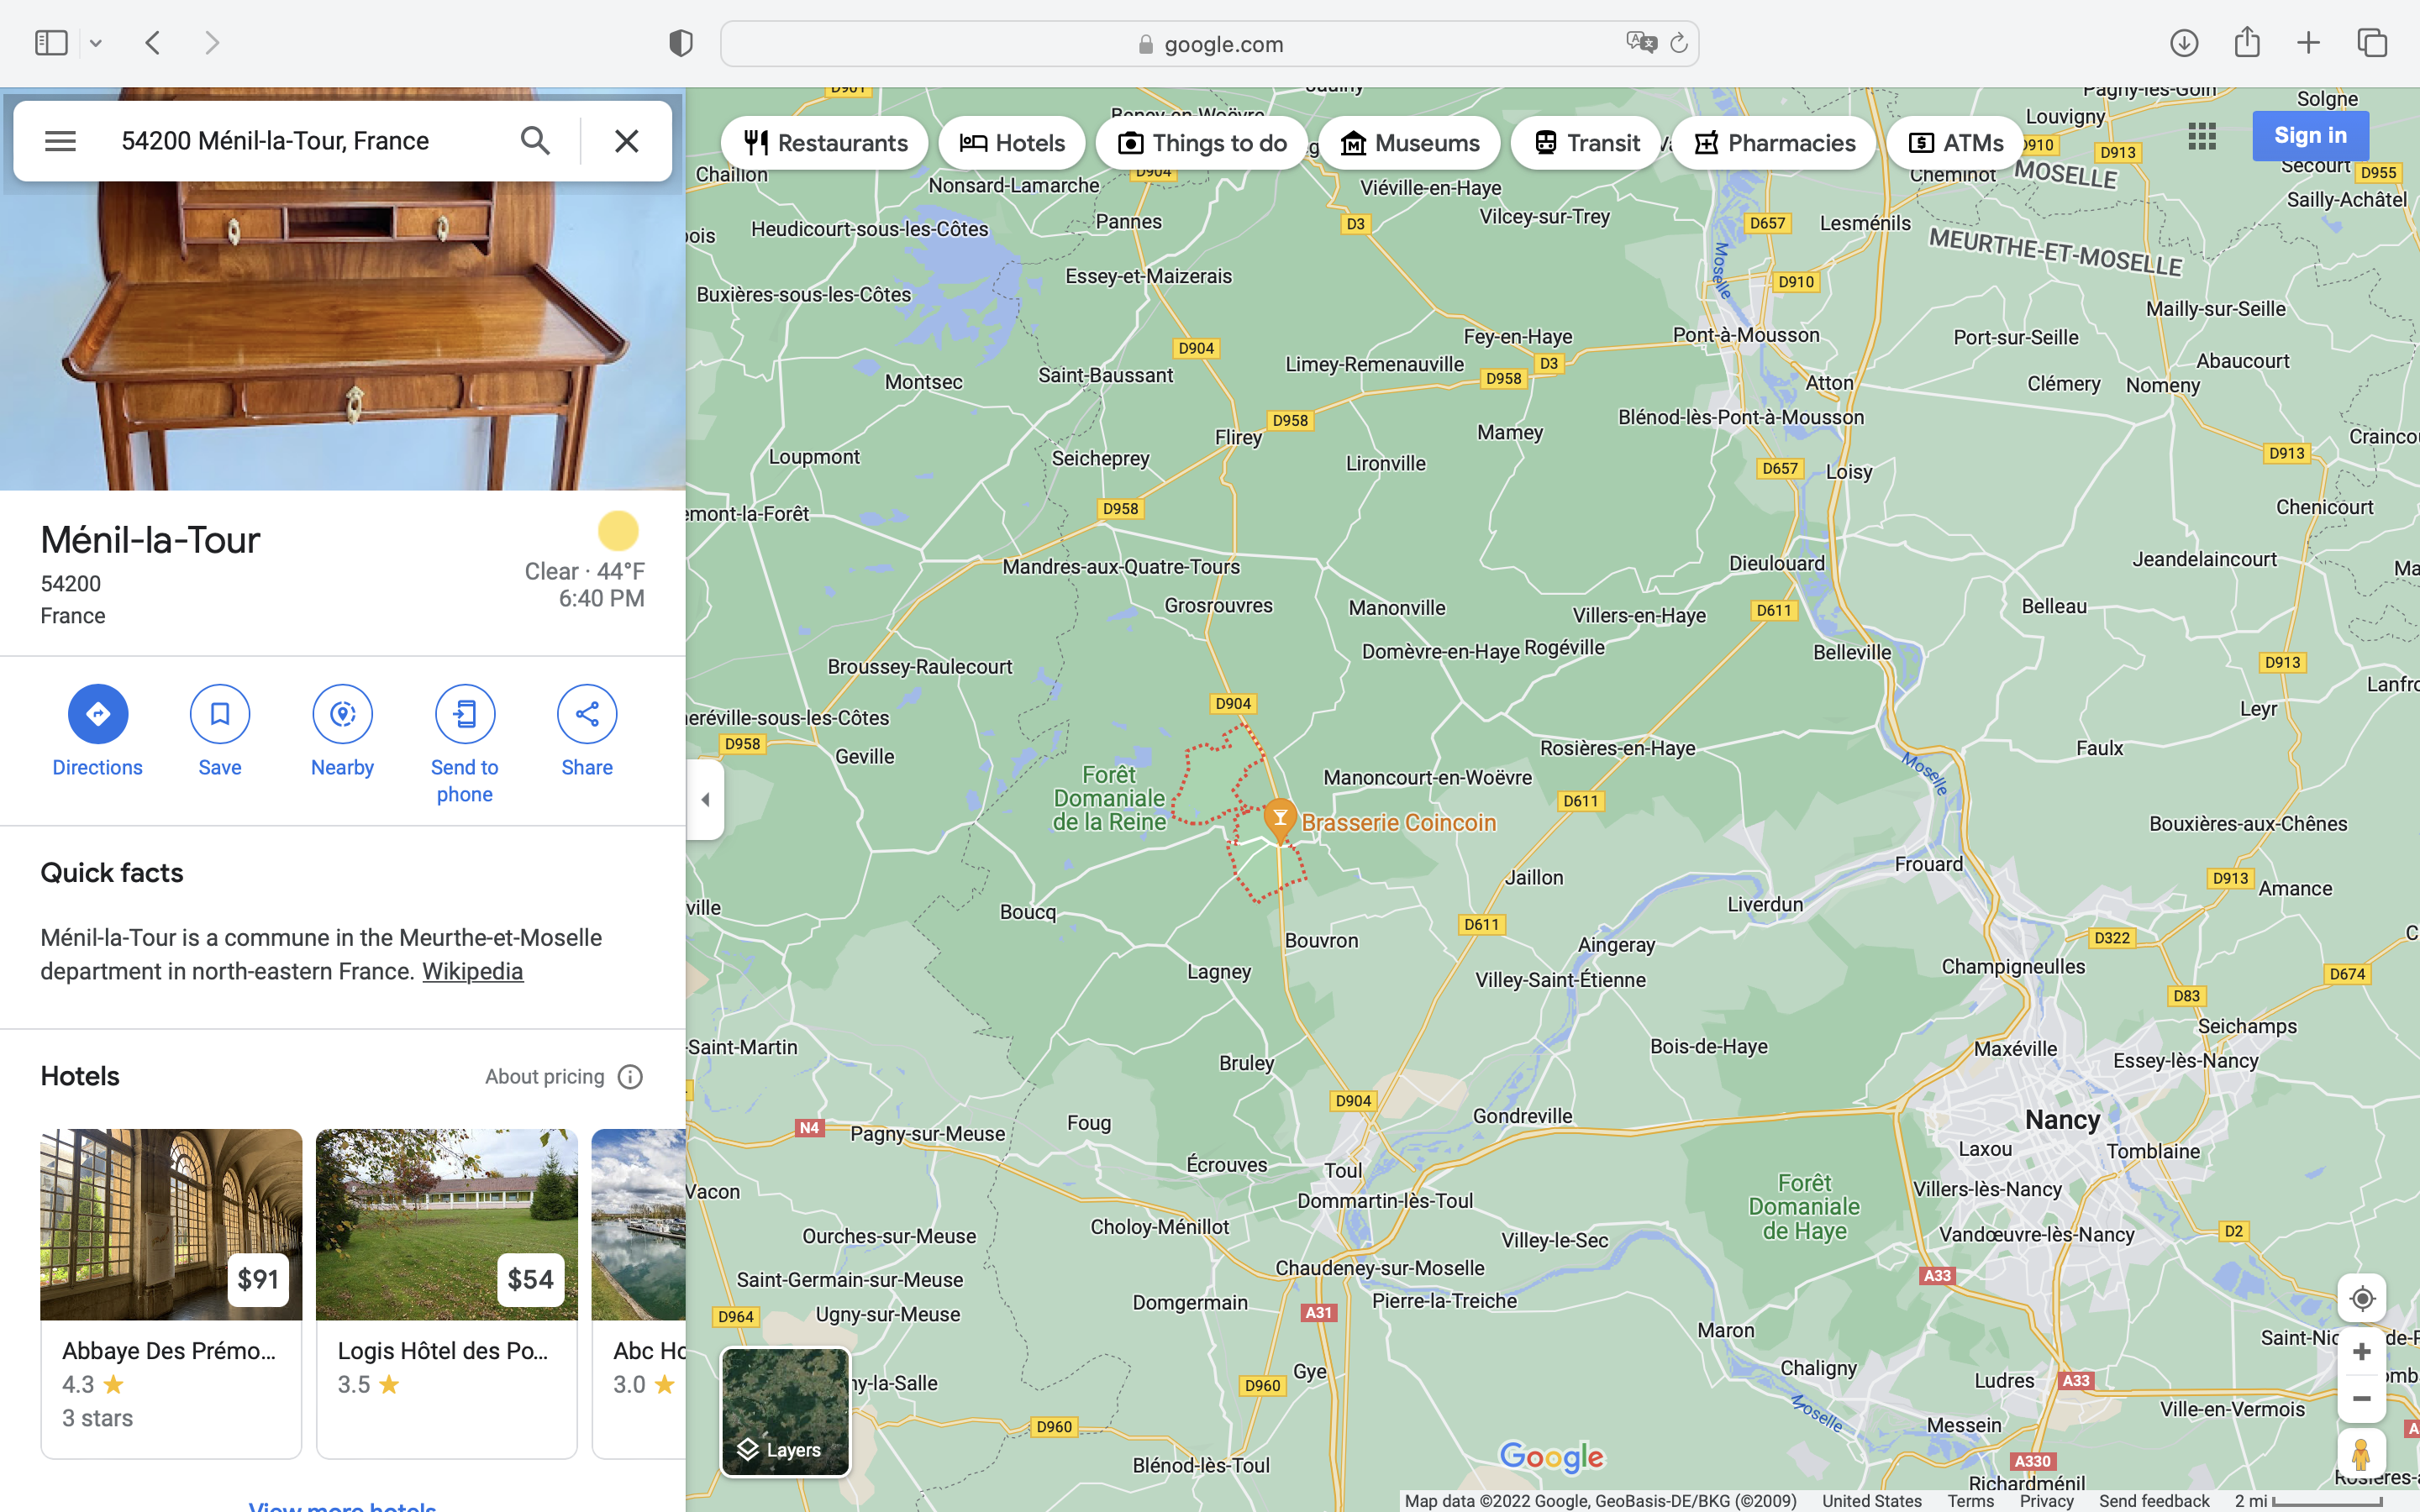The height and width of the screenshot is (1512, 2420).
Task: Click the Share place icon
Action: pyautogui.click(x=587, y=713)
